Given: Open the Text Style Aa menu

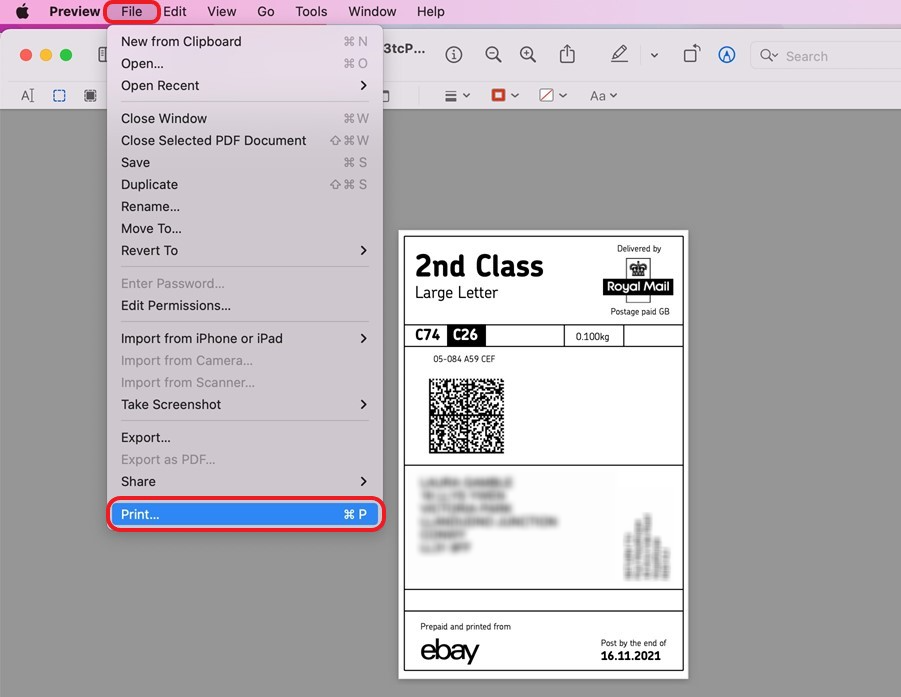Looking at the screenshot, I should pyautogui.click(x=603, y=96).
